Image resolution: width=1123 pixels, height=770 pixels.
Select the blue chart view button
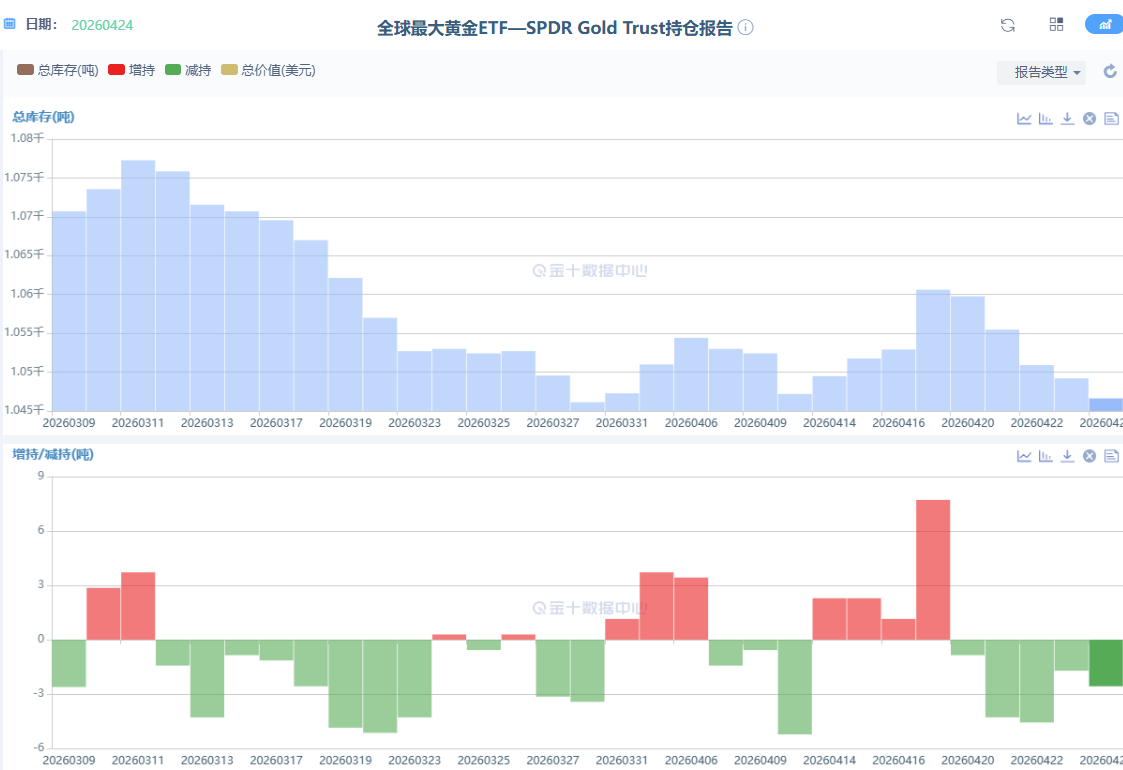click(1105, 25)
